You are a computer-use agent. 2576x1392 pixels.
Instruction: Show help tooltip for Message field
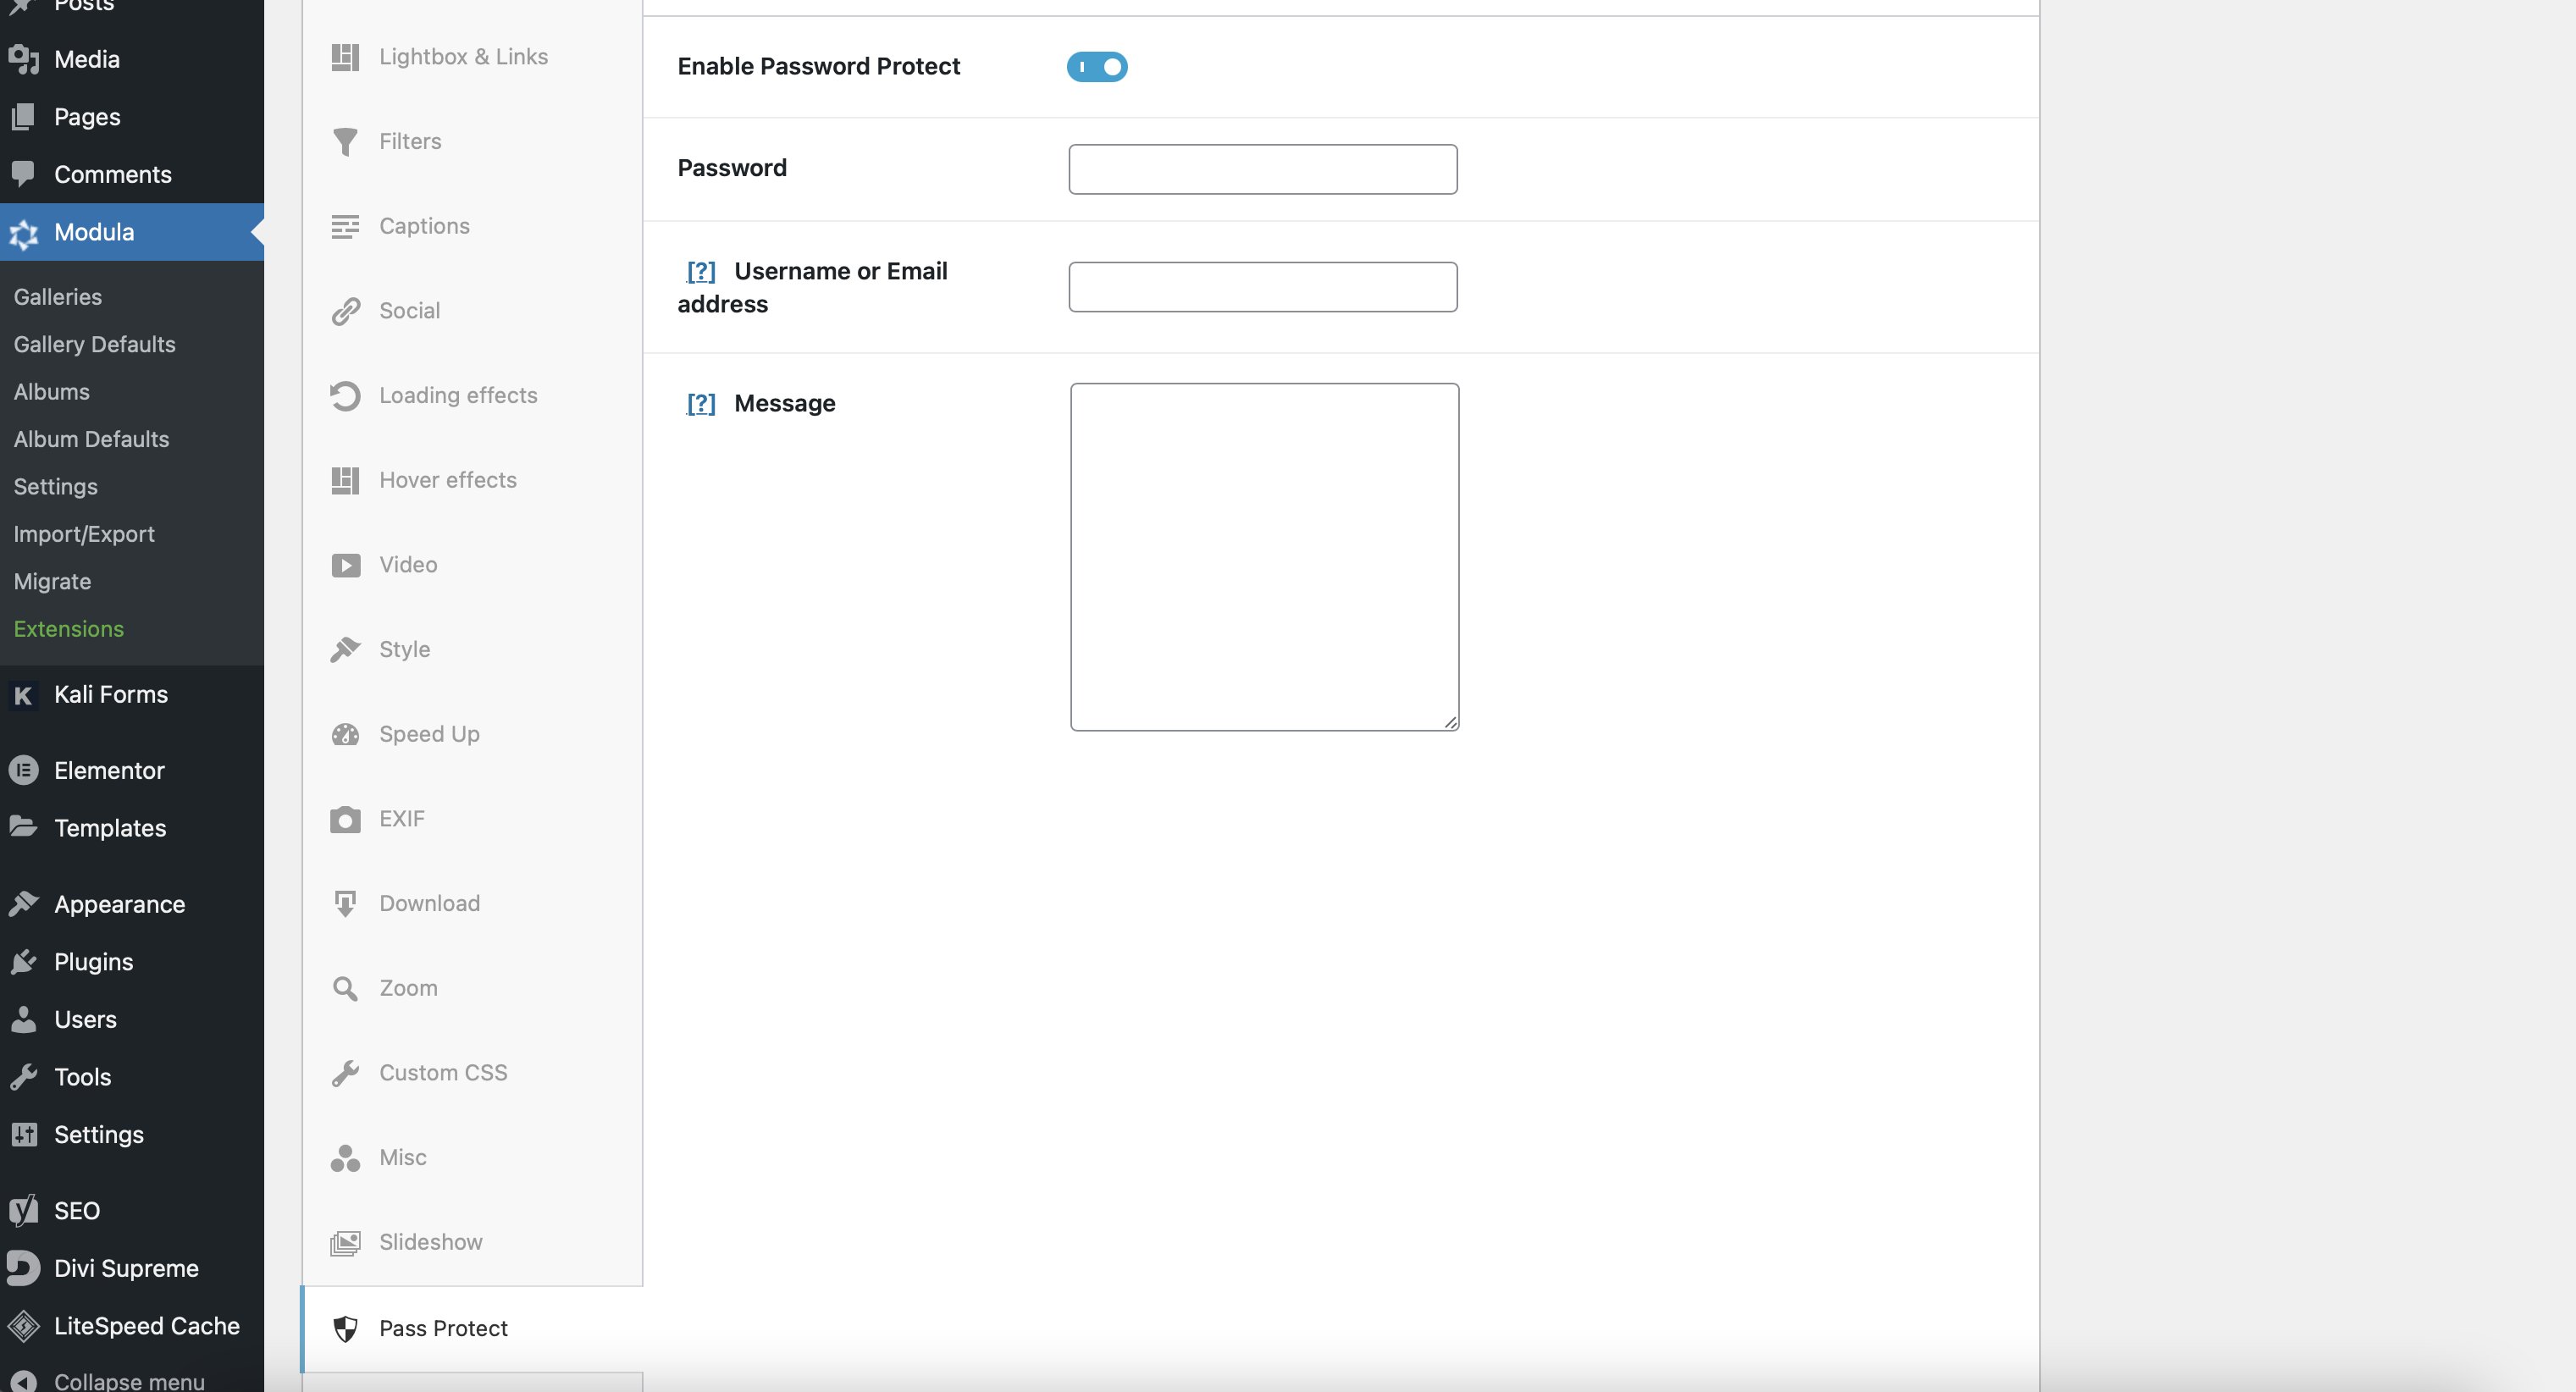[701, 403]
